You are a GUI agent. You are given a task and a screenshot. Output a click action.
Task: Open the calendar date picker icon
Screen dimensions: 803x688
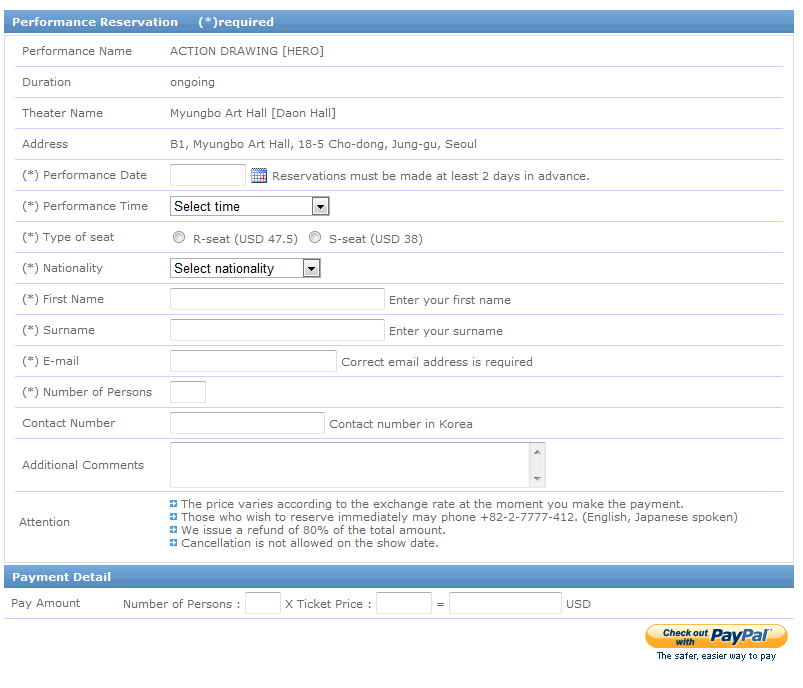(259, 176)
